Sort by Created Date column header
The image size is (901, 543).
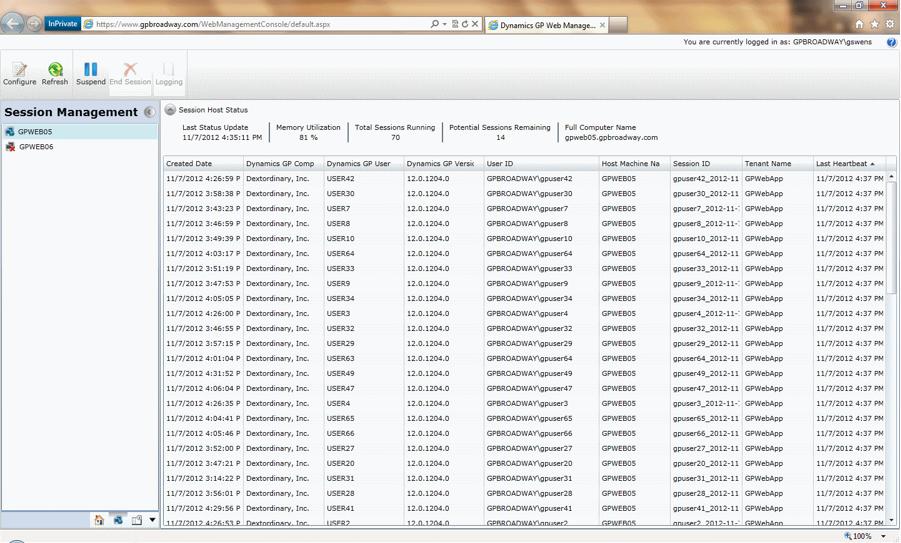click(203, 164)
